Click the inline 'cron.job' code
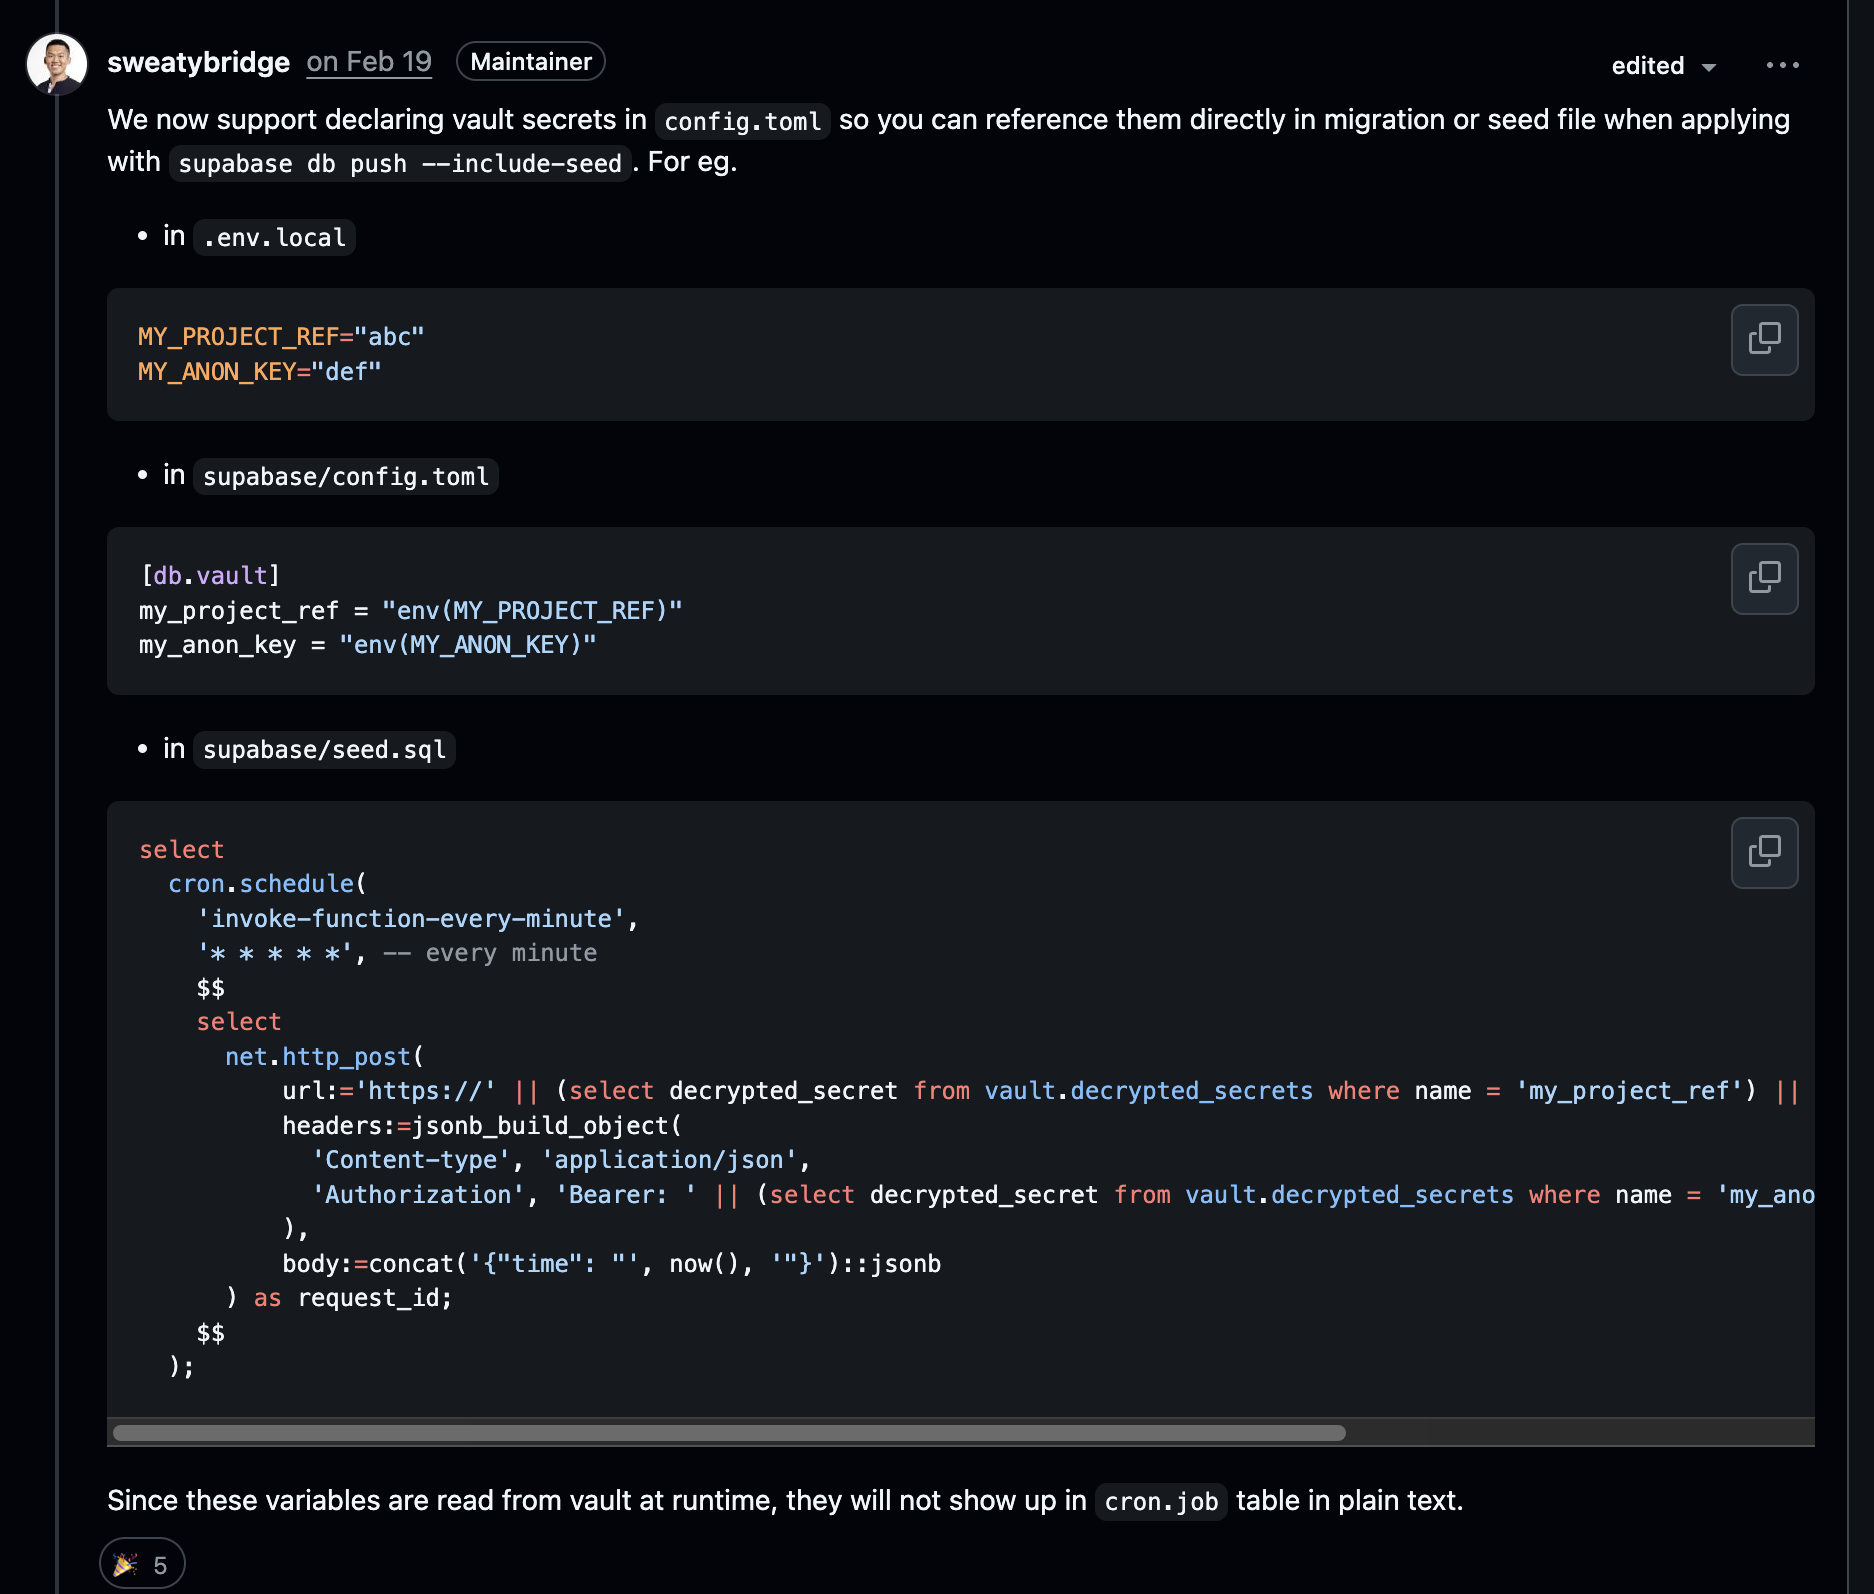Screen dimensions: 1874x1594 click(1161, 1502)
